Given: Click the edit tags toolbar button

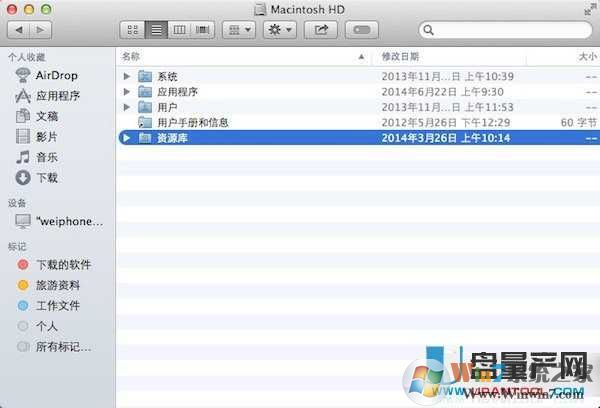Looking at the screenshot, I should coord(362,30).
